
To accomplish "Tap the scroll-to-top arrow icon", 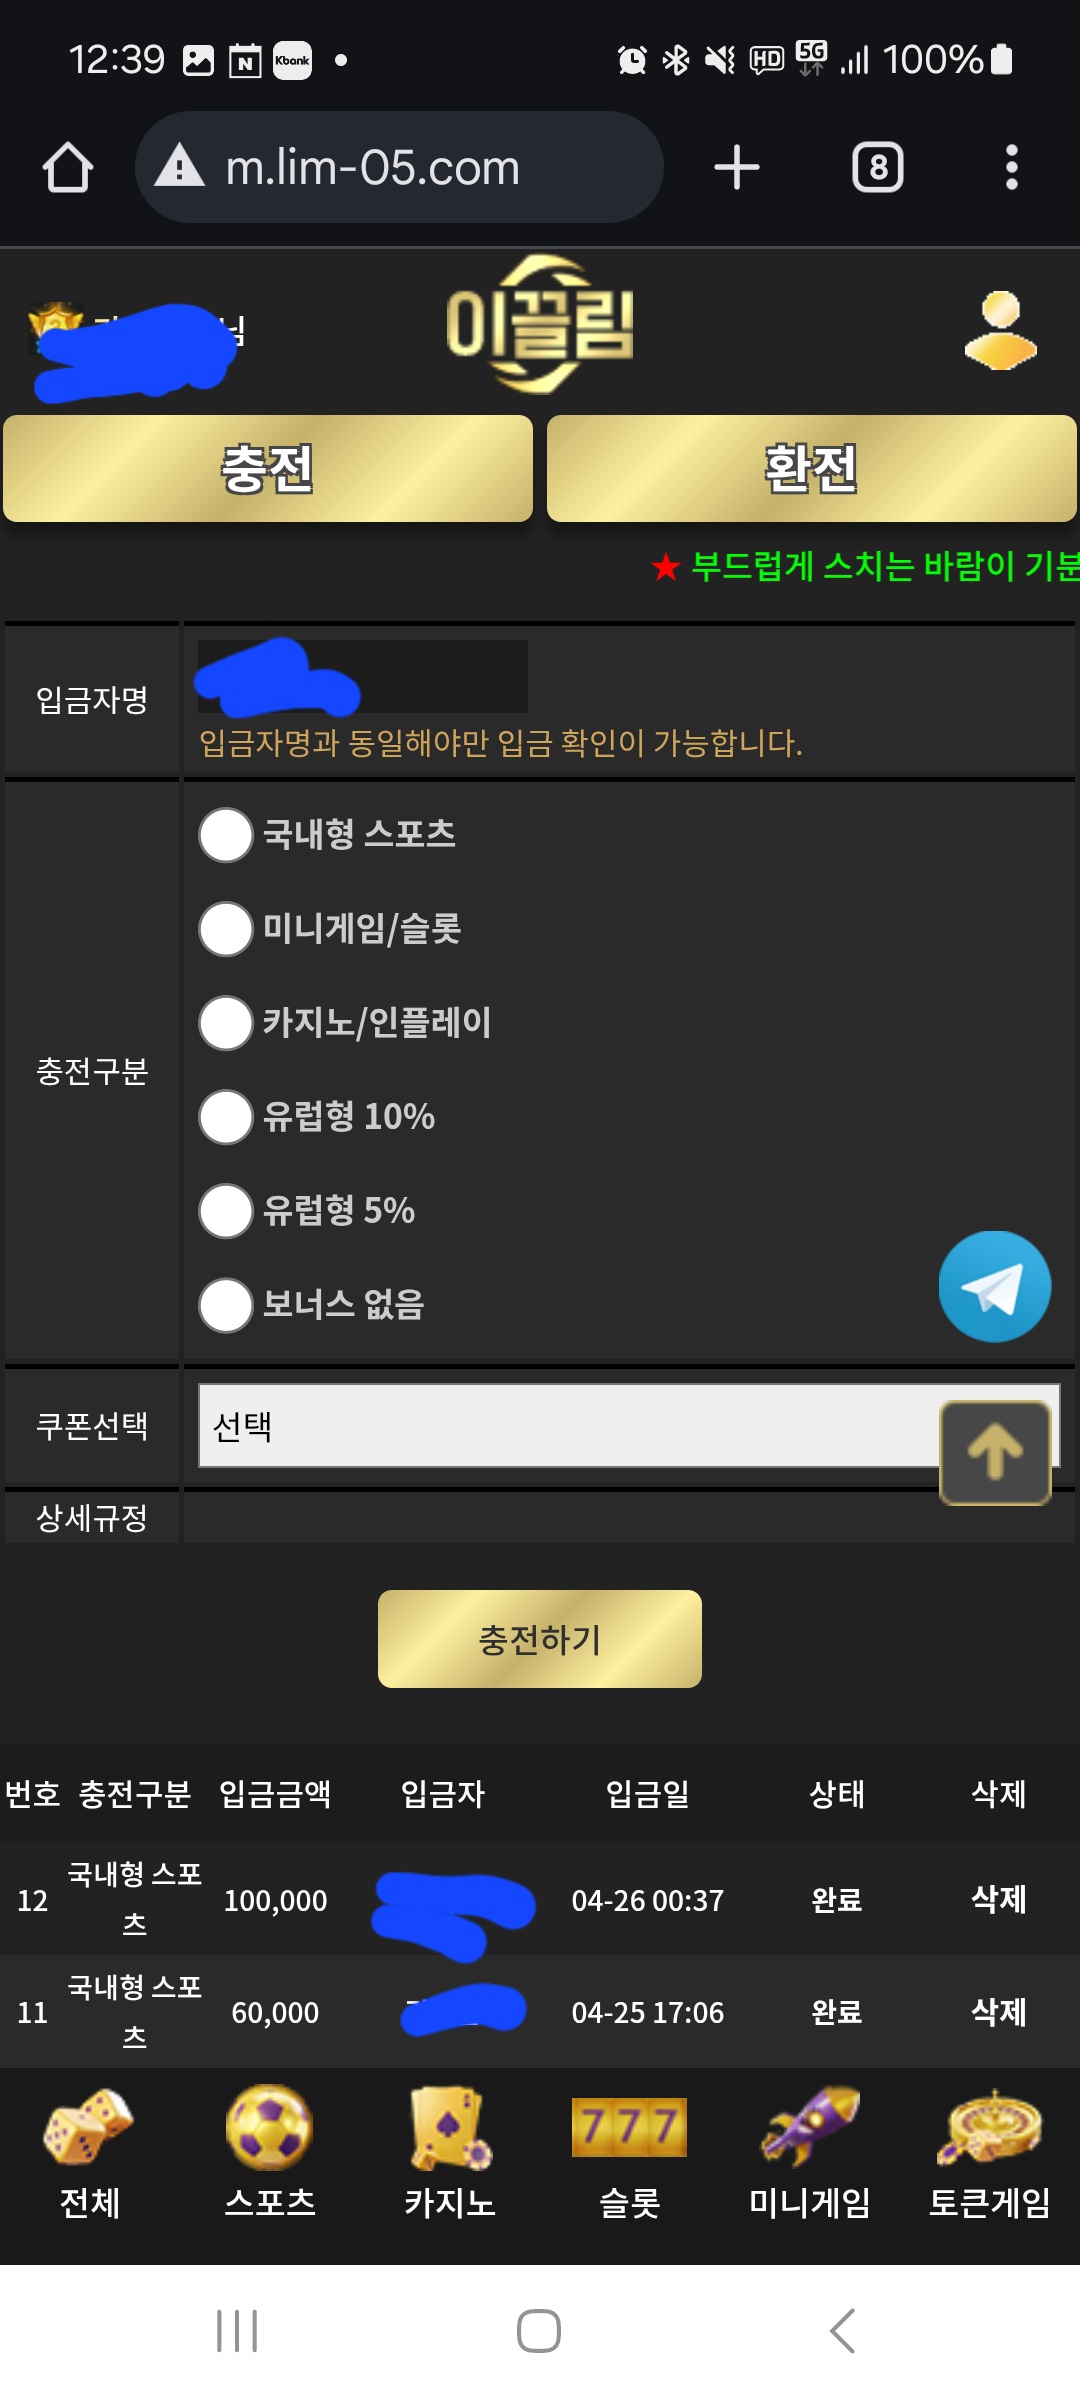I will tap(995, 1452).
